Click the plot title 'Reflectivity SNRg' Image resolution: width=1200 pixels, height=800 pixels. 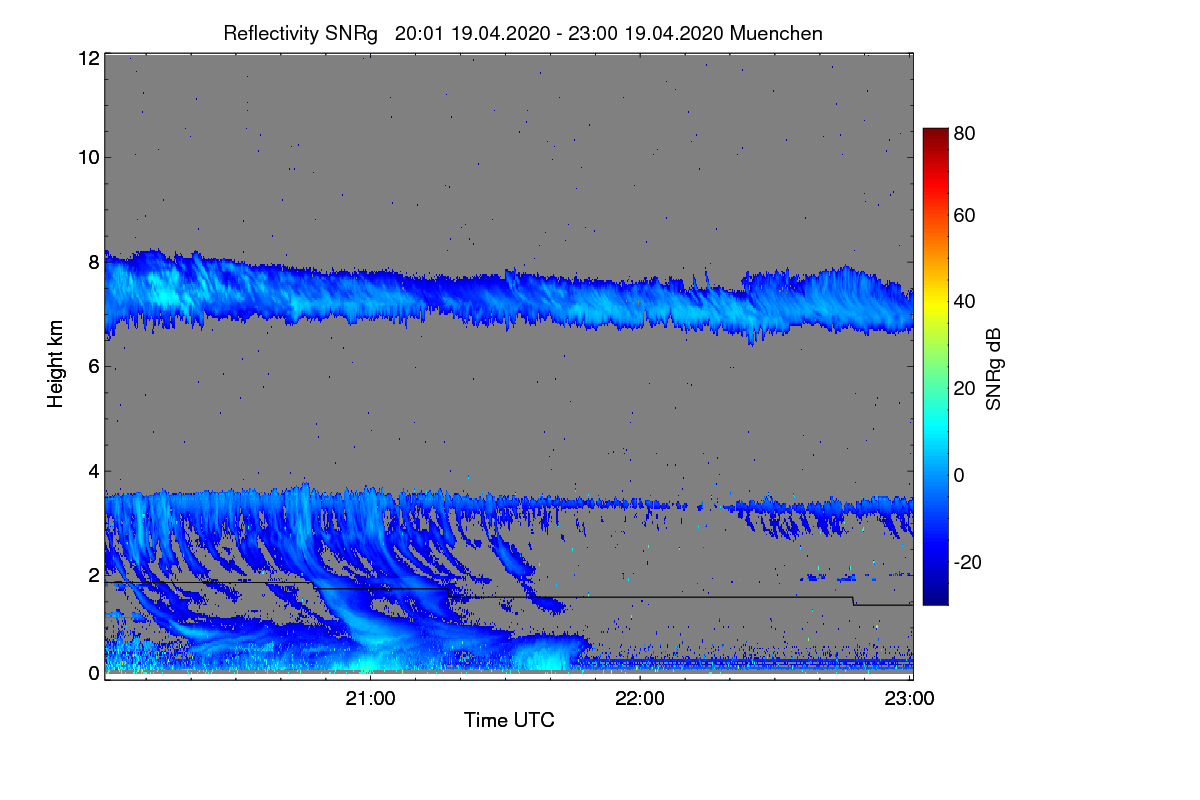(301, 33)
